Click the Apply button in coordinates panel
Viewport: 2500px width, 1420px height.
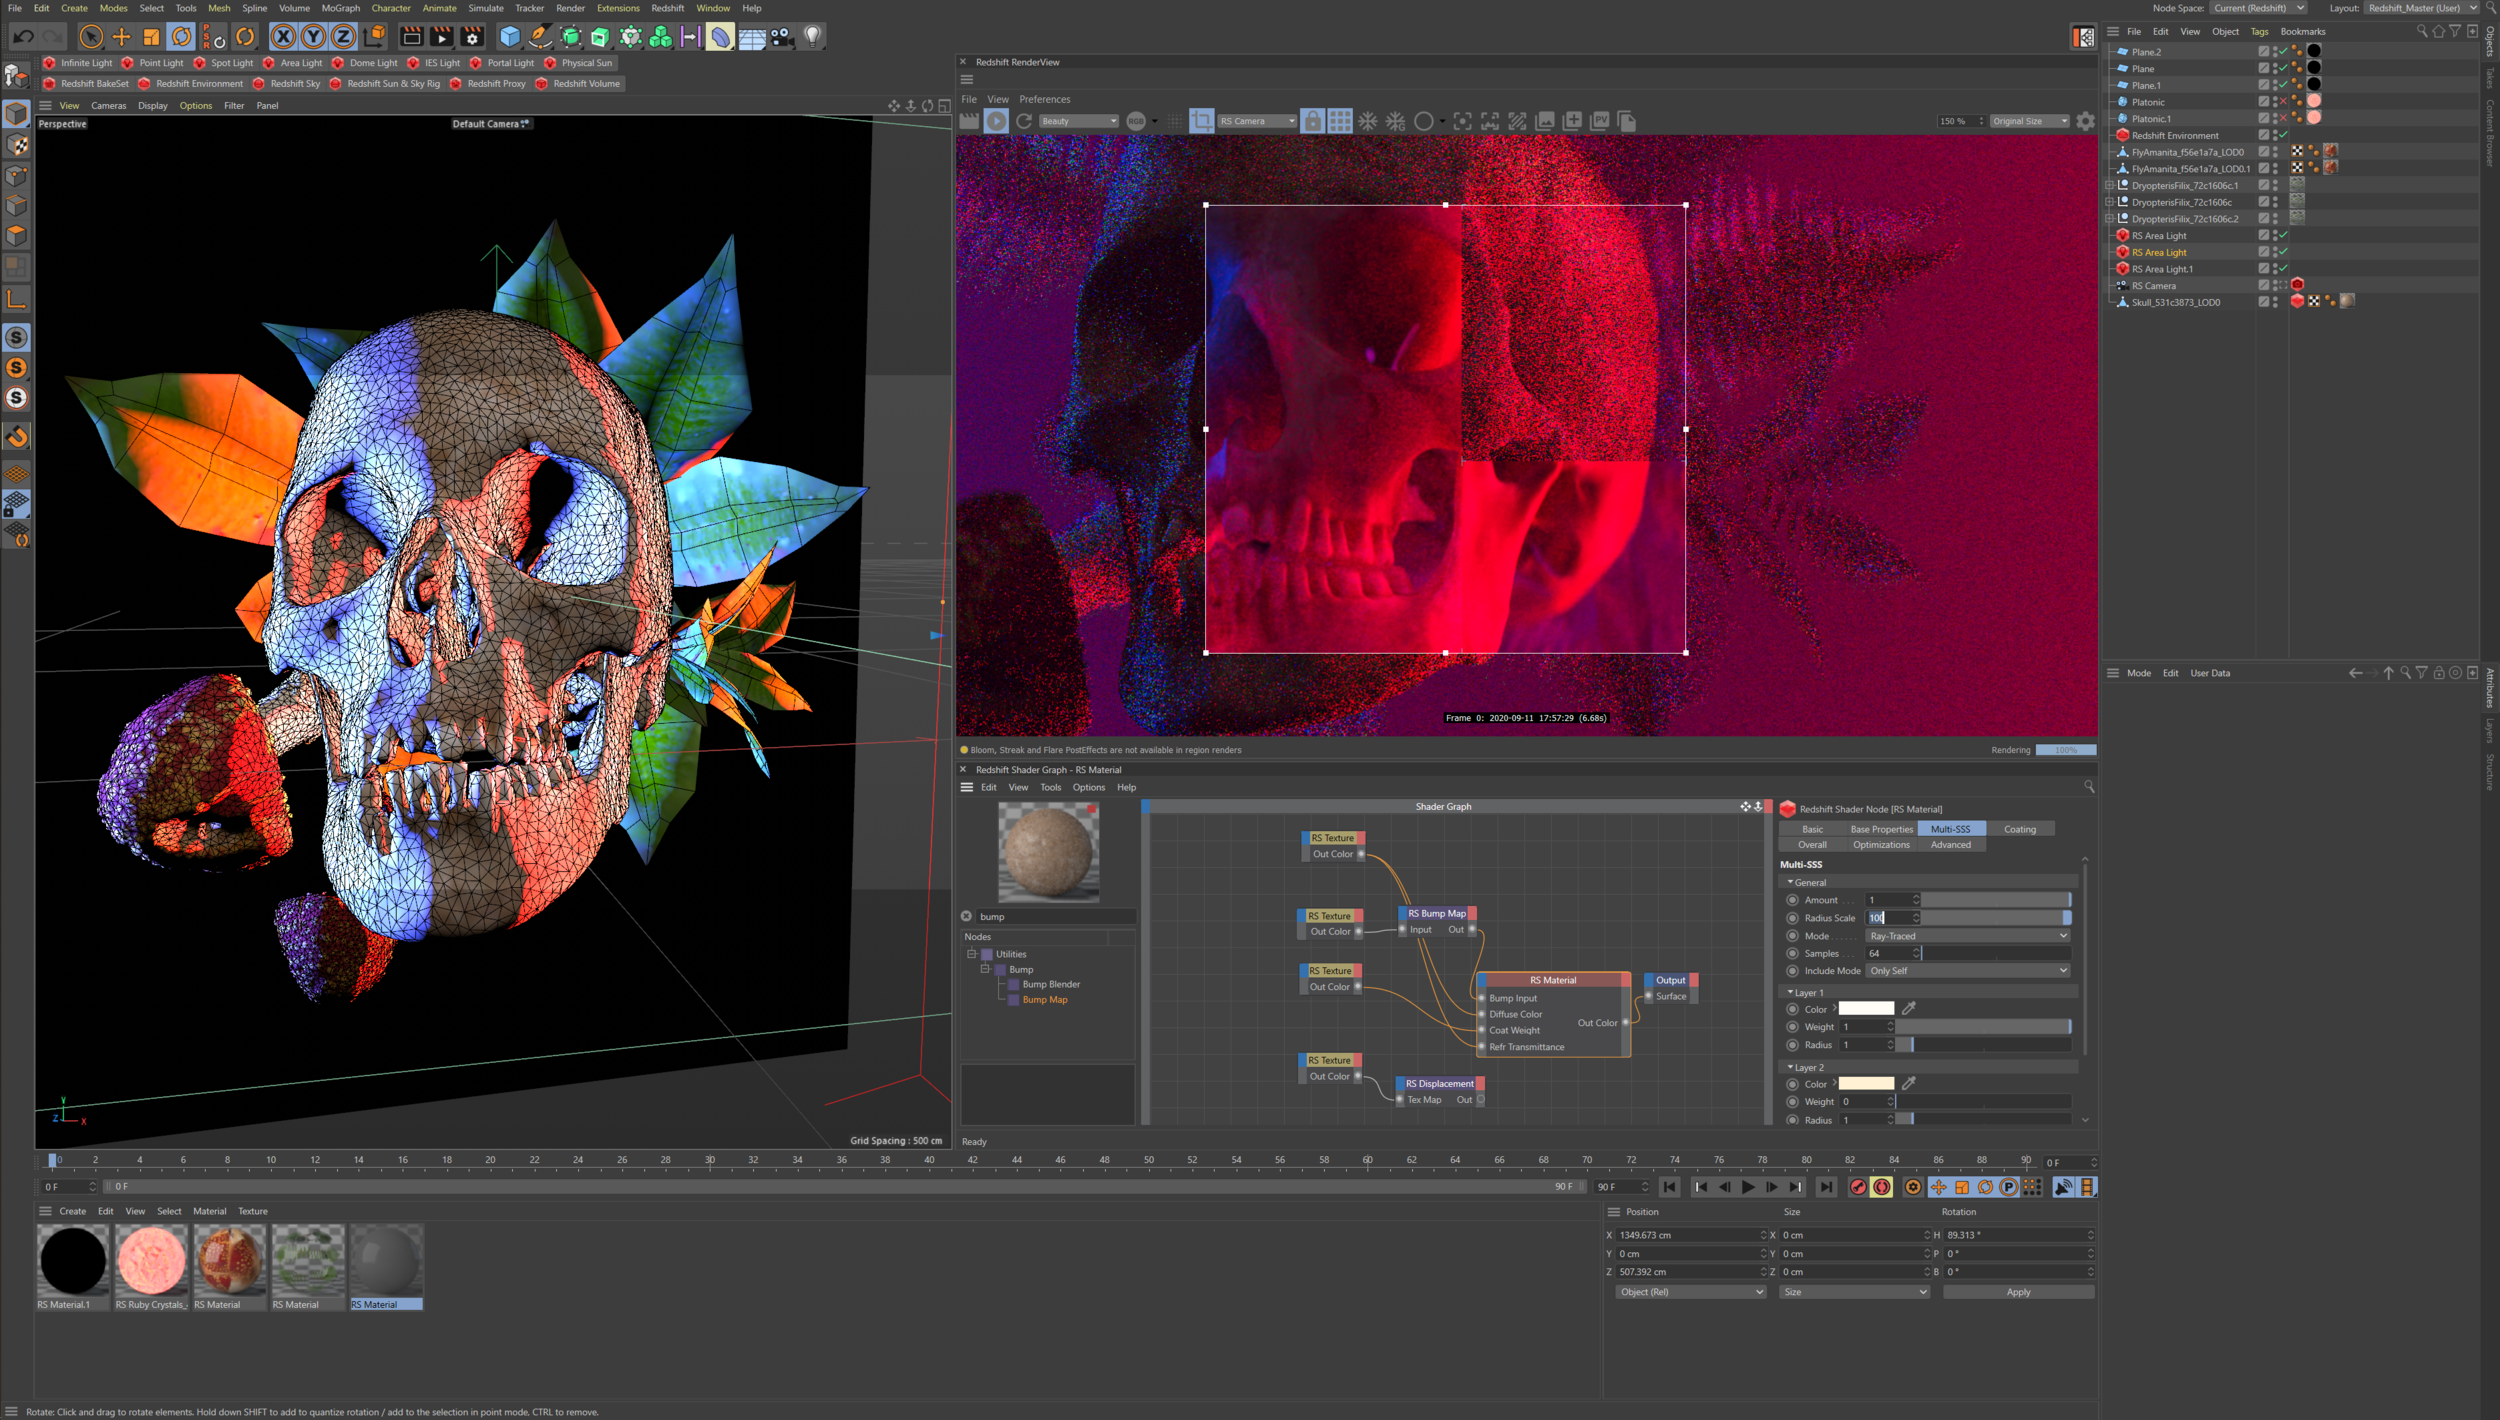click(2017, 1292)
